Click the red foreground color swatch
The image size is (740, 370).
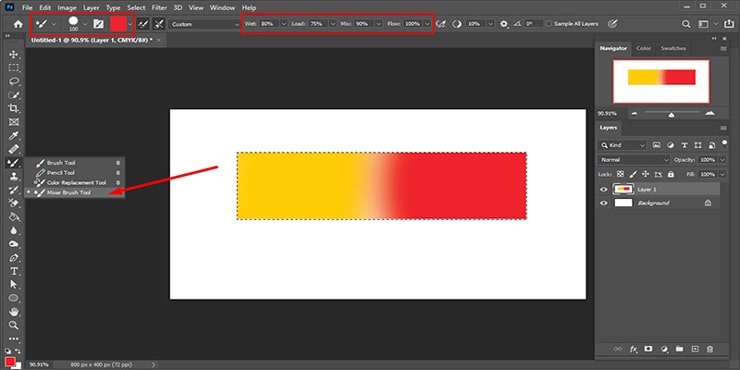click(10, 362)
